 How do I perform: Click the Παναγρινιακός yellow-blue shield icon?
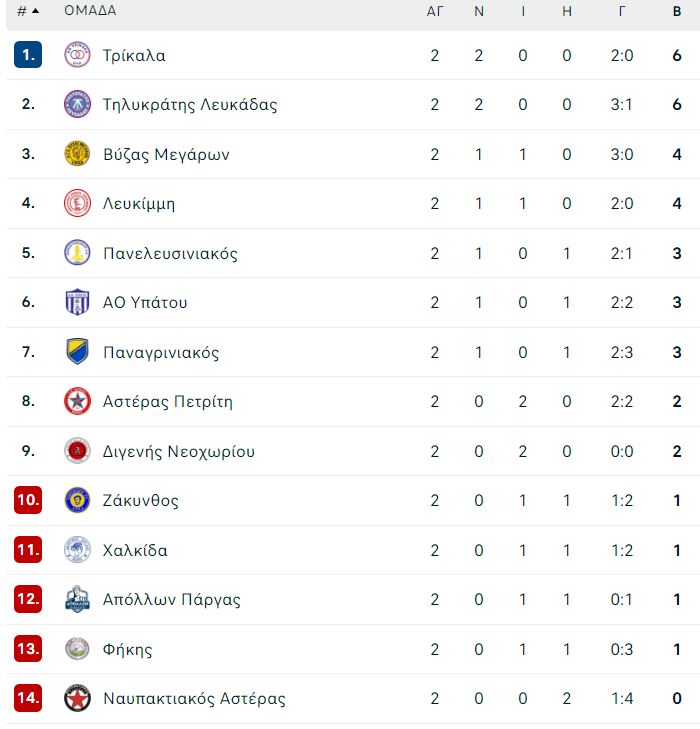tap(77, 351)
